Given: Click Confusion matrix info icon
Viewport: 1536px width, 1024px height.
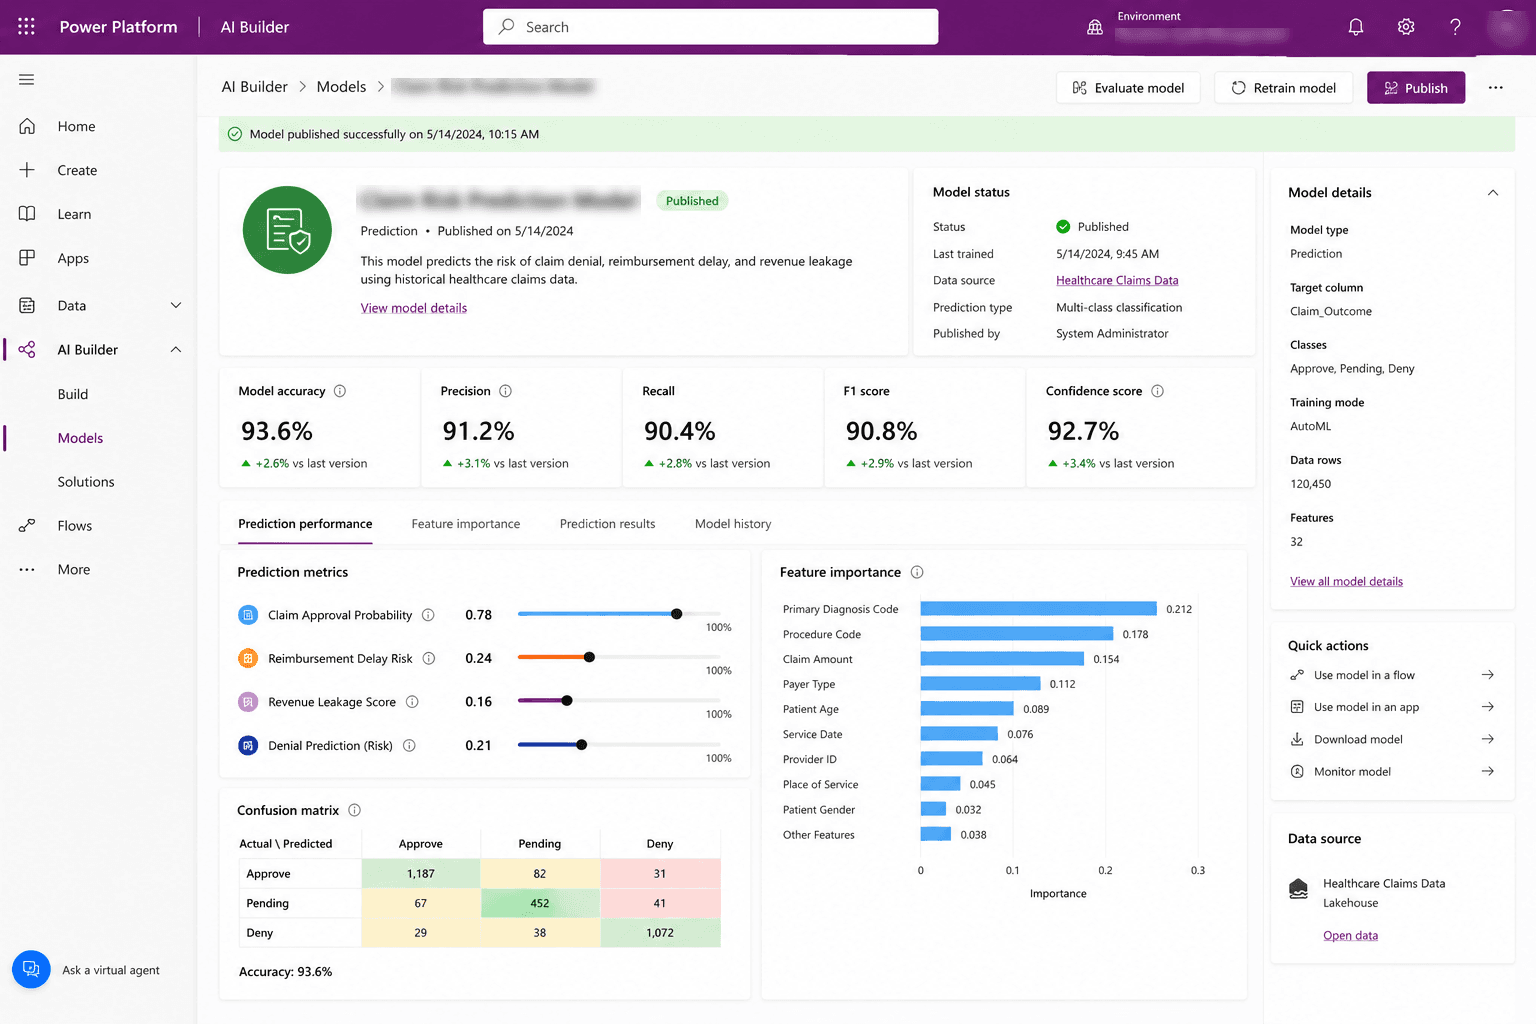Looking at the screenshot, I should point(354,810).
